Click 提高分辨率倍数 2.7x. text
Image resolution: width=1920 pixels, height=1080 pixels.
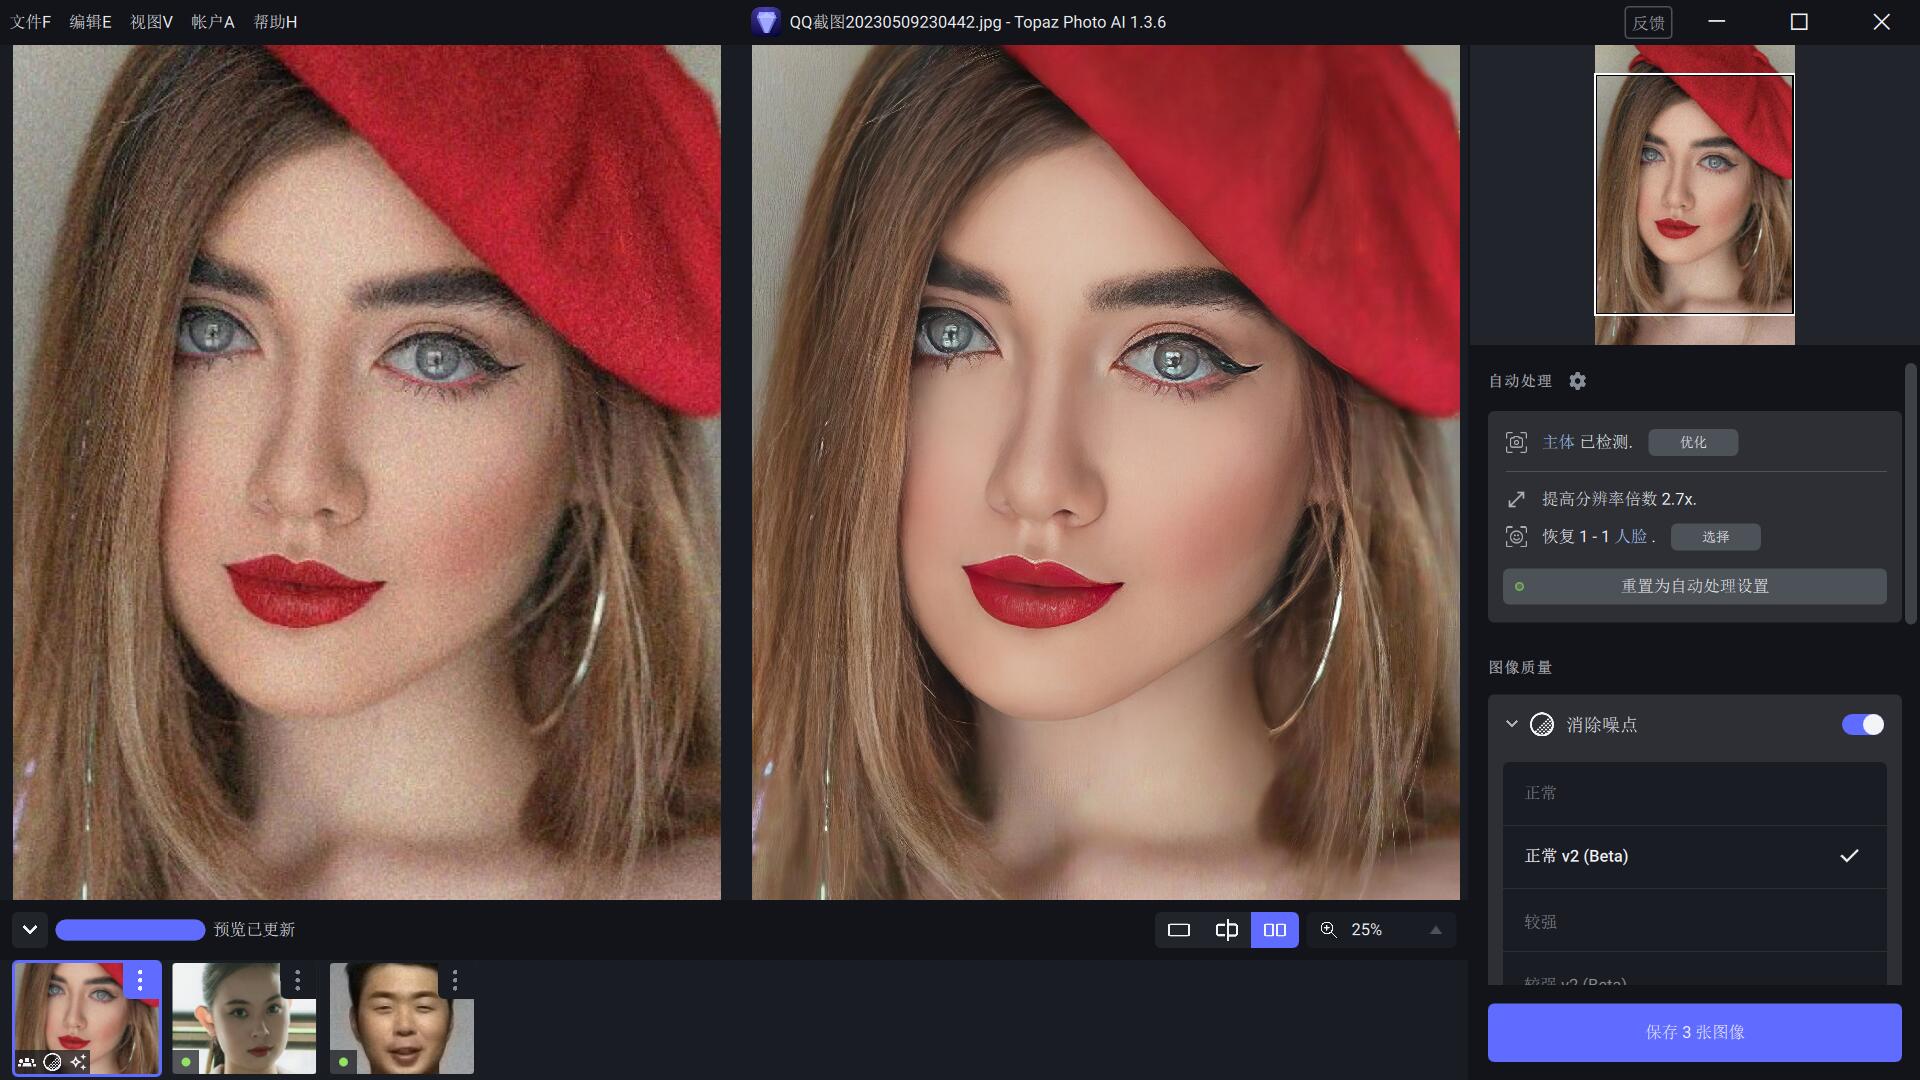tap(1619, 499)
